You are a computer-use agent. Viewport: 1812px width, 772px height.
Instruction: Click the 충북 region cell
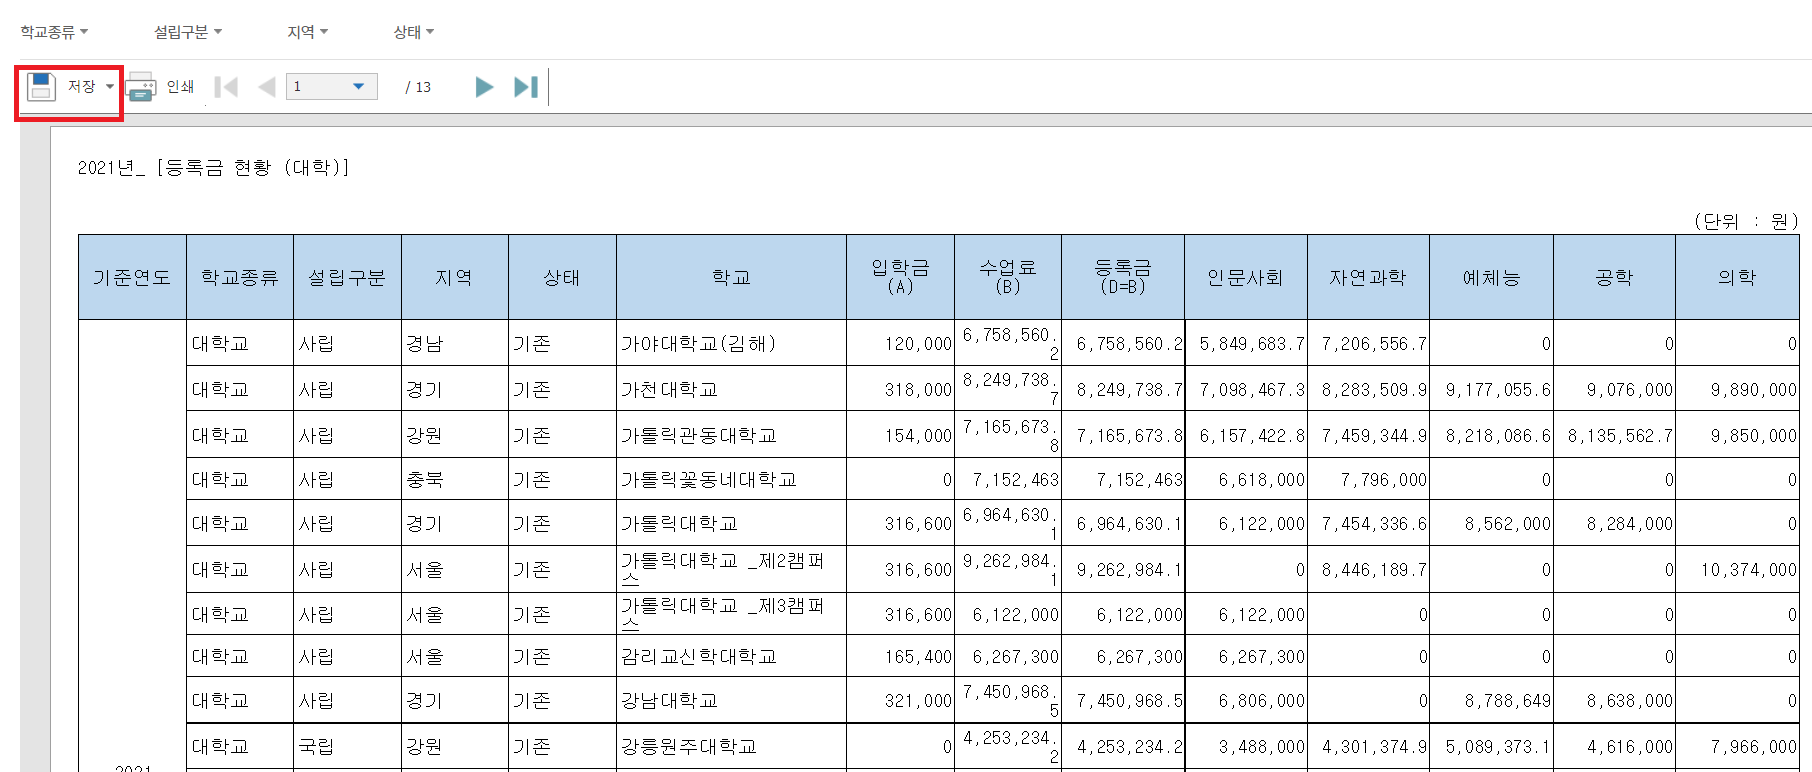455,479
